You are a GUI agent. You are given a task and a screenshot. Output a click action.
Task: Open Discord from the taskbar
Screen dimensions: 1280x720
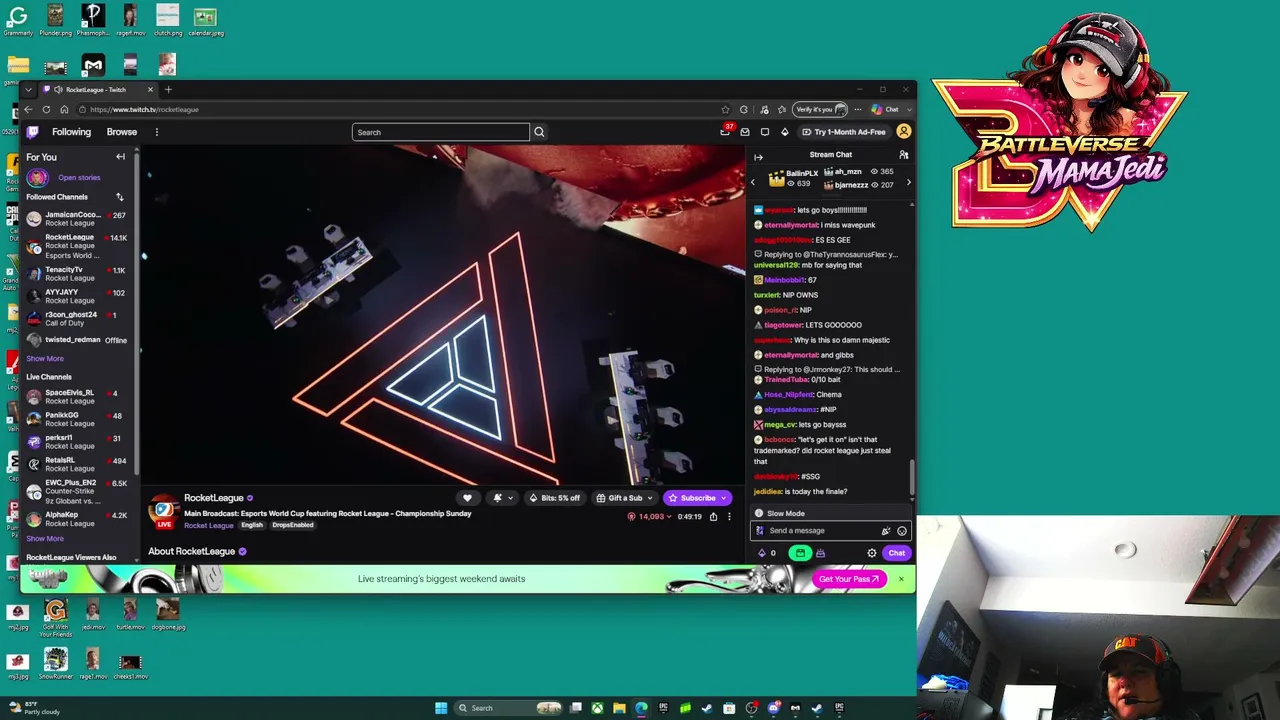coord(773,708)
